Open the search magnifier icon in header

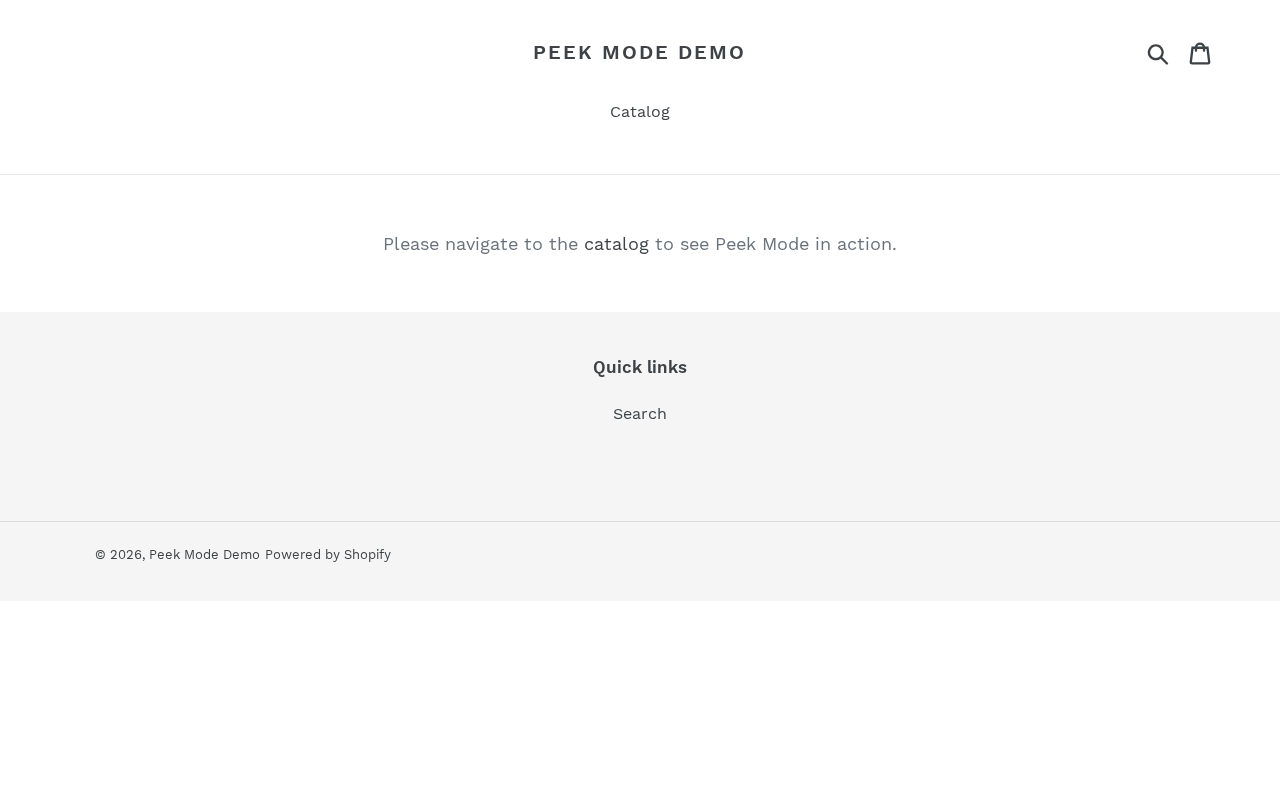[1158, 53]
